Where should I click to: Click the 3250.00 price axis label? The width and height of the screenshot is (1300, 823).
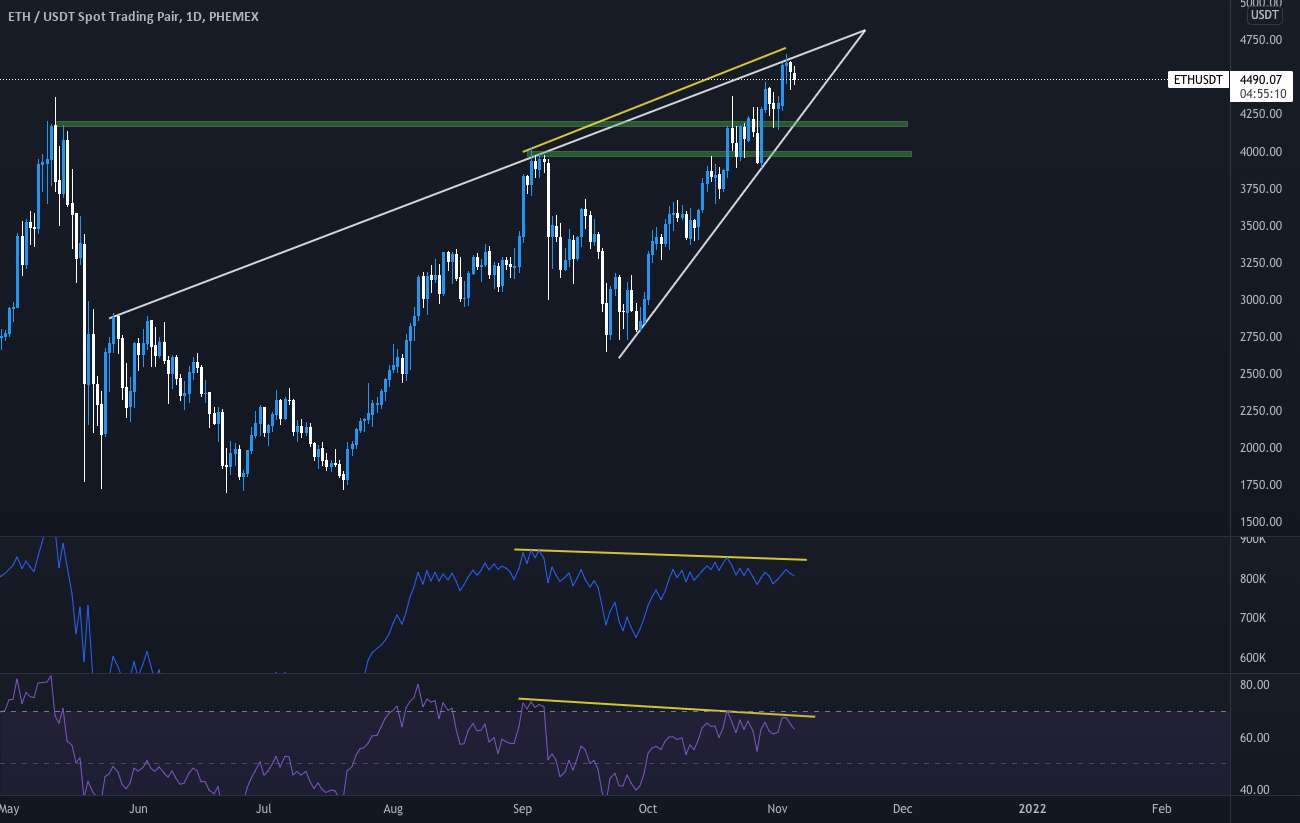(x=1260, y=263)
